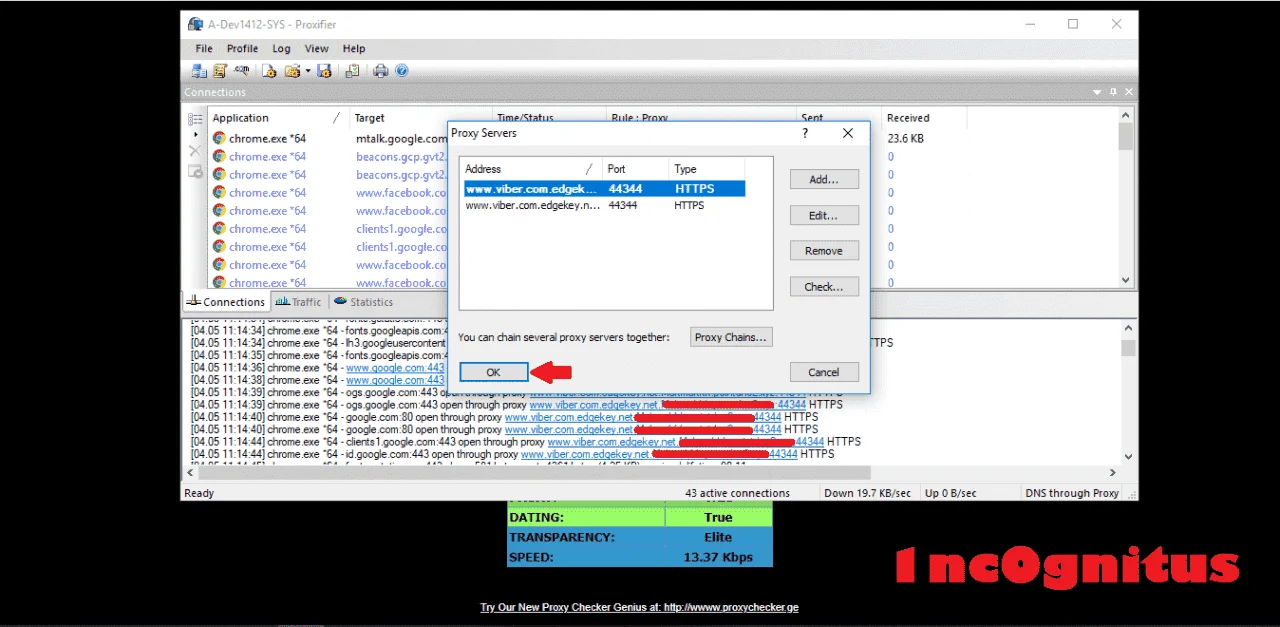The width and height of the screenshot is (1280, 627).
Task: Click the ? help button in dialog title
Action: tap(805, 133)
